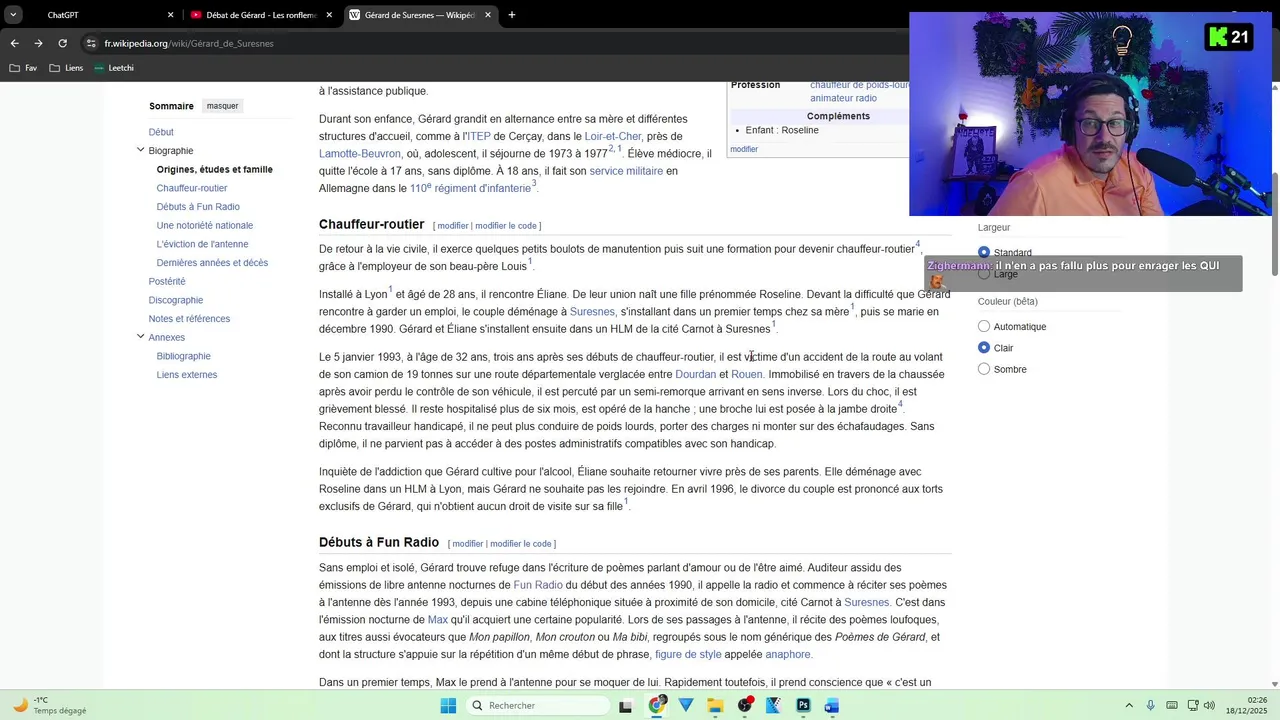
Task: Open site information icon in address bar
Action: [91, 43]
